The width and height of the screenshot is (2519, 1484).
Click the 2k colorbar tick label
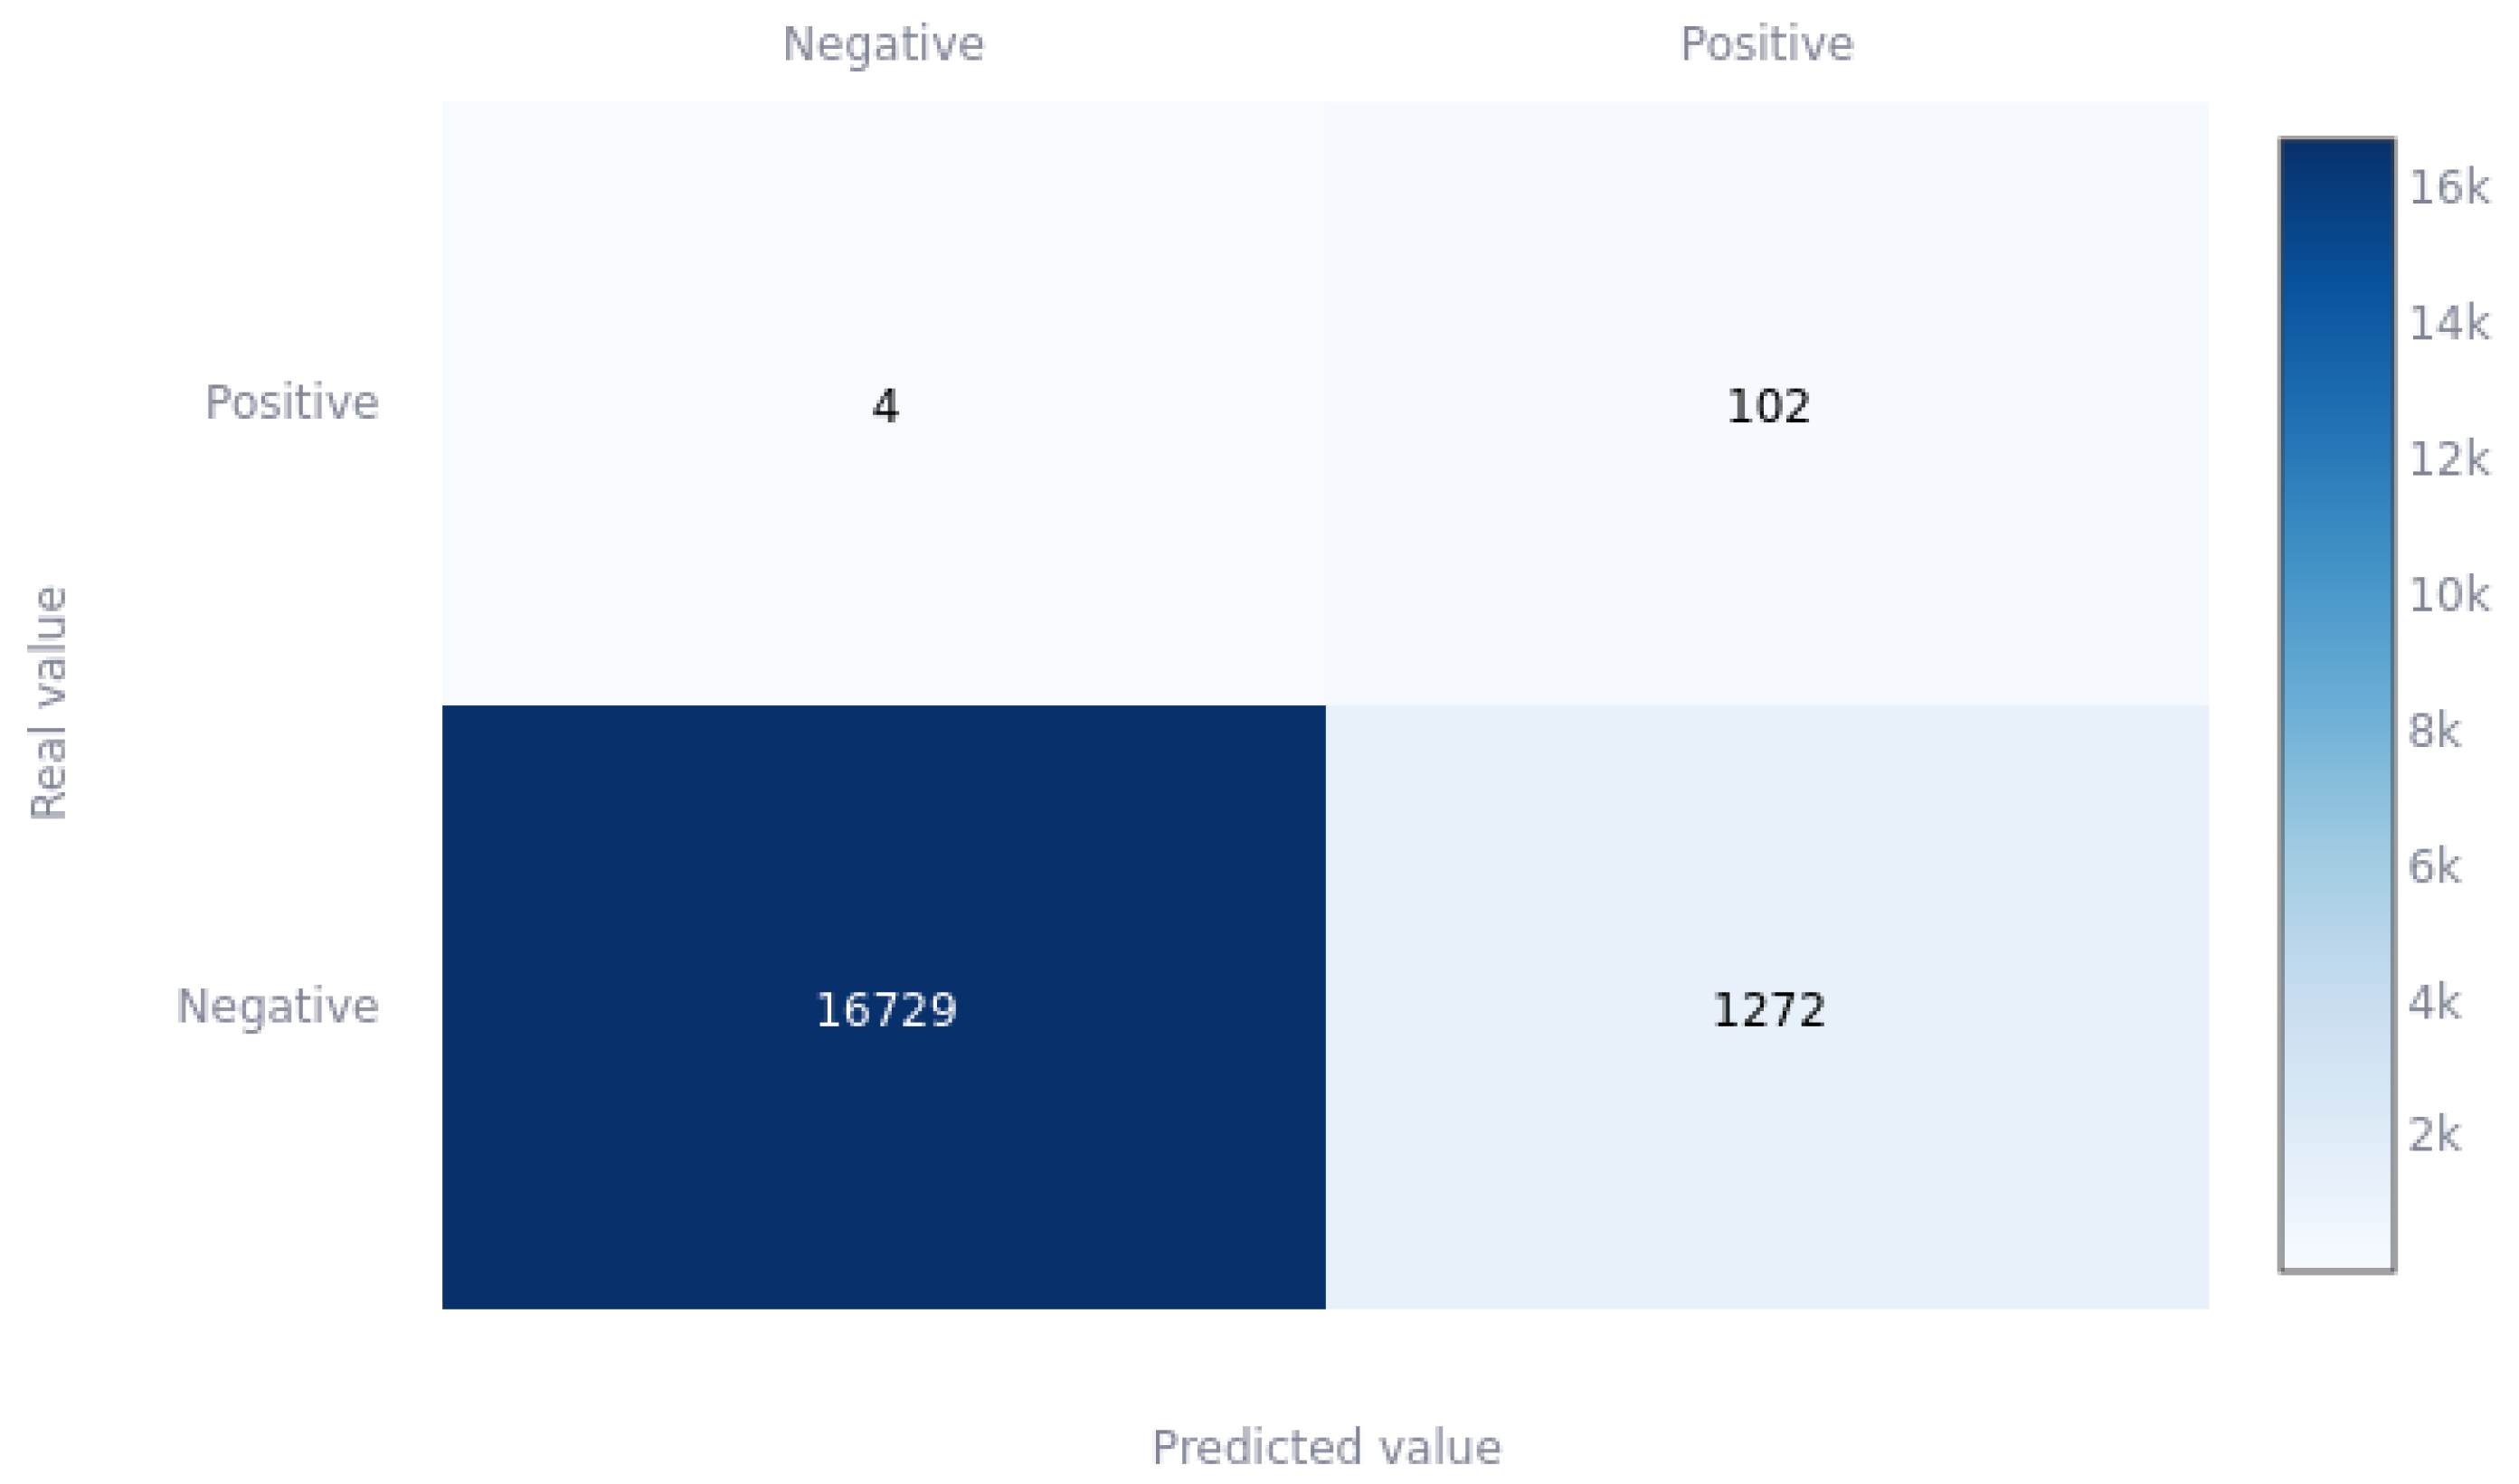(2434, 1135)
